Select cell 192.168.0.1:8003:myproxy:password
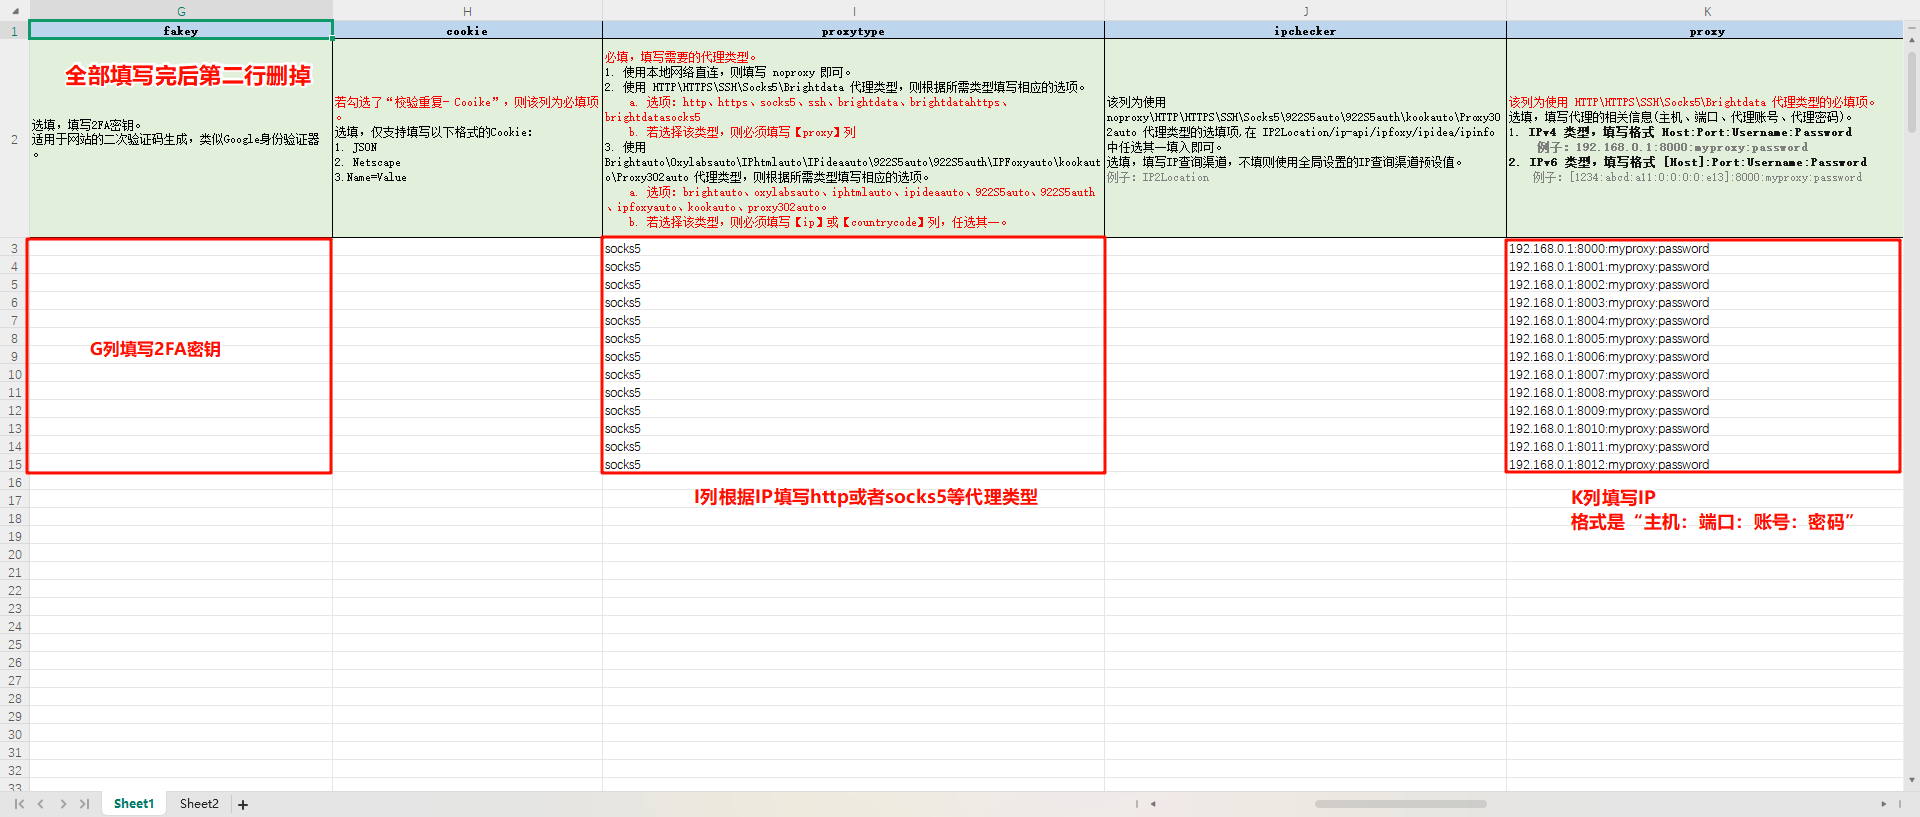The width and height of the screenshot is (1920, 817). tap(1704, 303)
